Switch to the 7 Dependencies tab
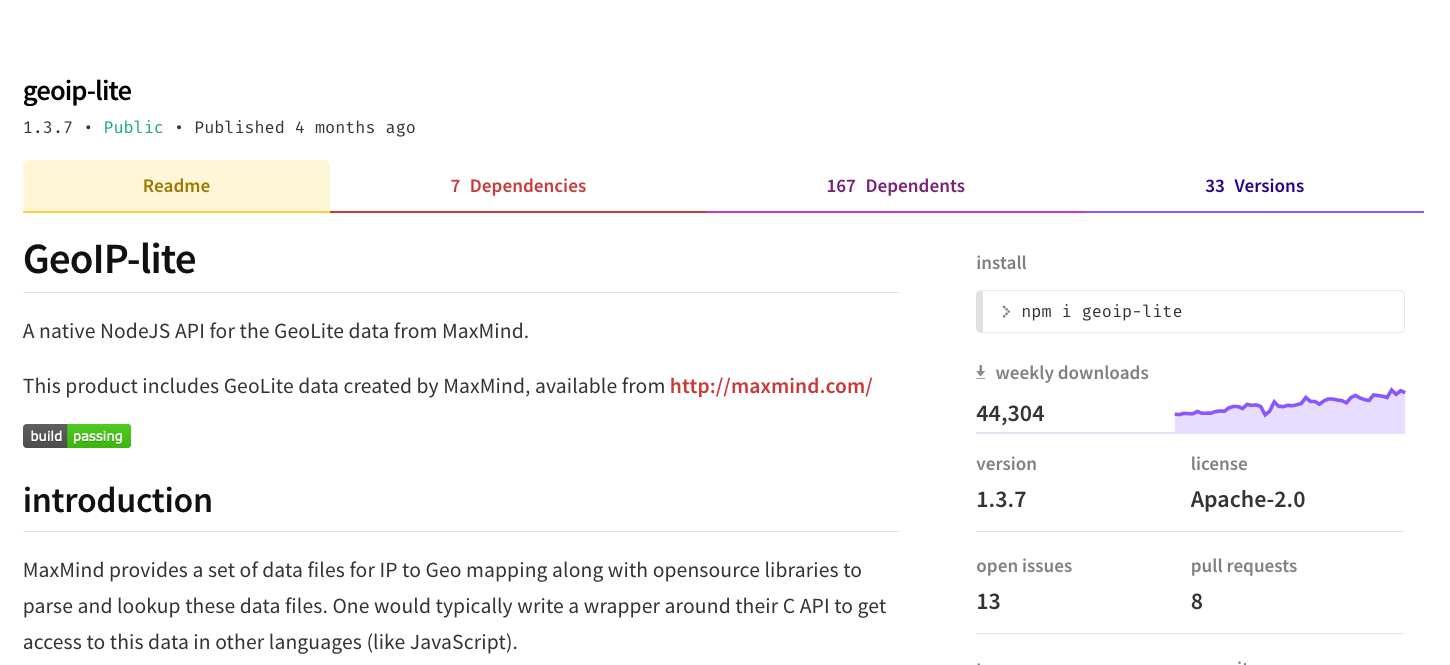The width and height of the screenshot is (1450, 665). point(518,186)
